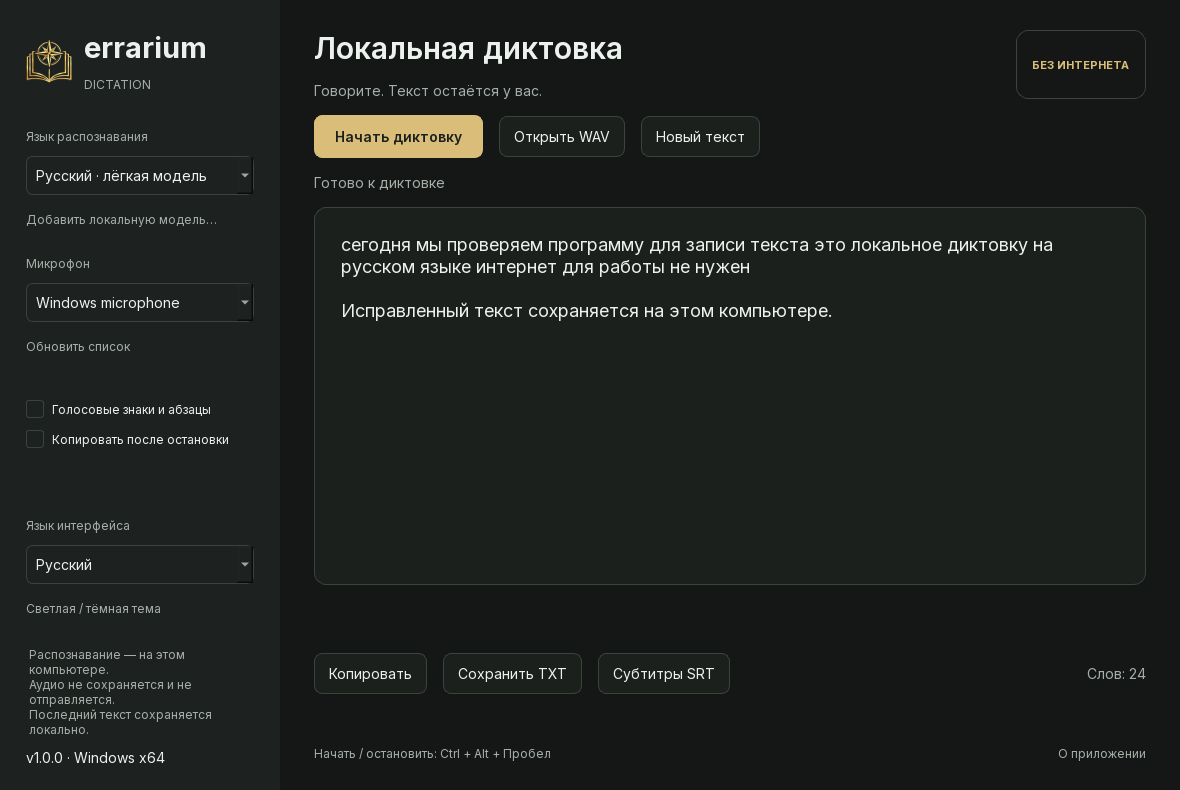Click the sentence "Исправленный текст сохраняется на этом компьютере."
This screenshot has height=790, width=1180.
[586, 311]
